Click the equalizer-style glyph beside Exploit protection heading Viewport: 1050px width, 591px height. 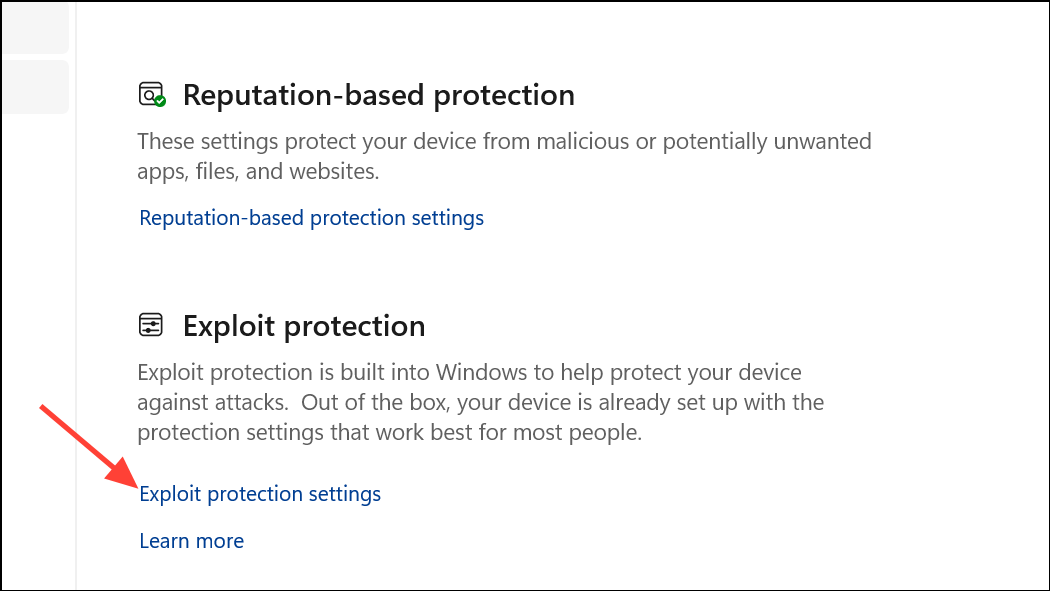click(x=150, y=325)
